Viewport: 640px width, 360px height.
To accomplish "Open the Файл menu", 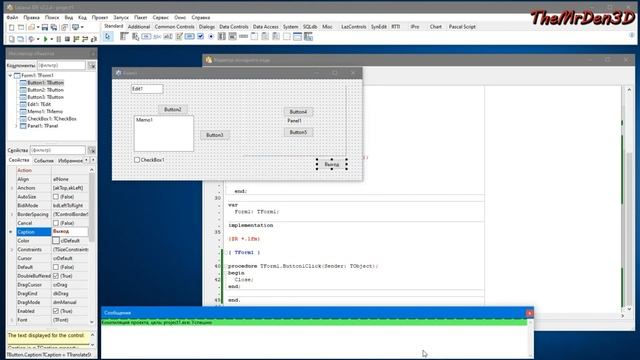I will tap(12, 18).
